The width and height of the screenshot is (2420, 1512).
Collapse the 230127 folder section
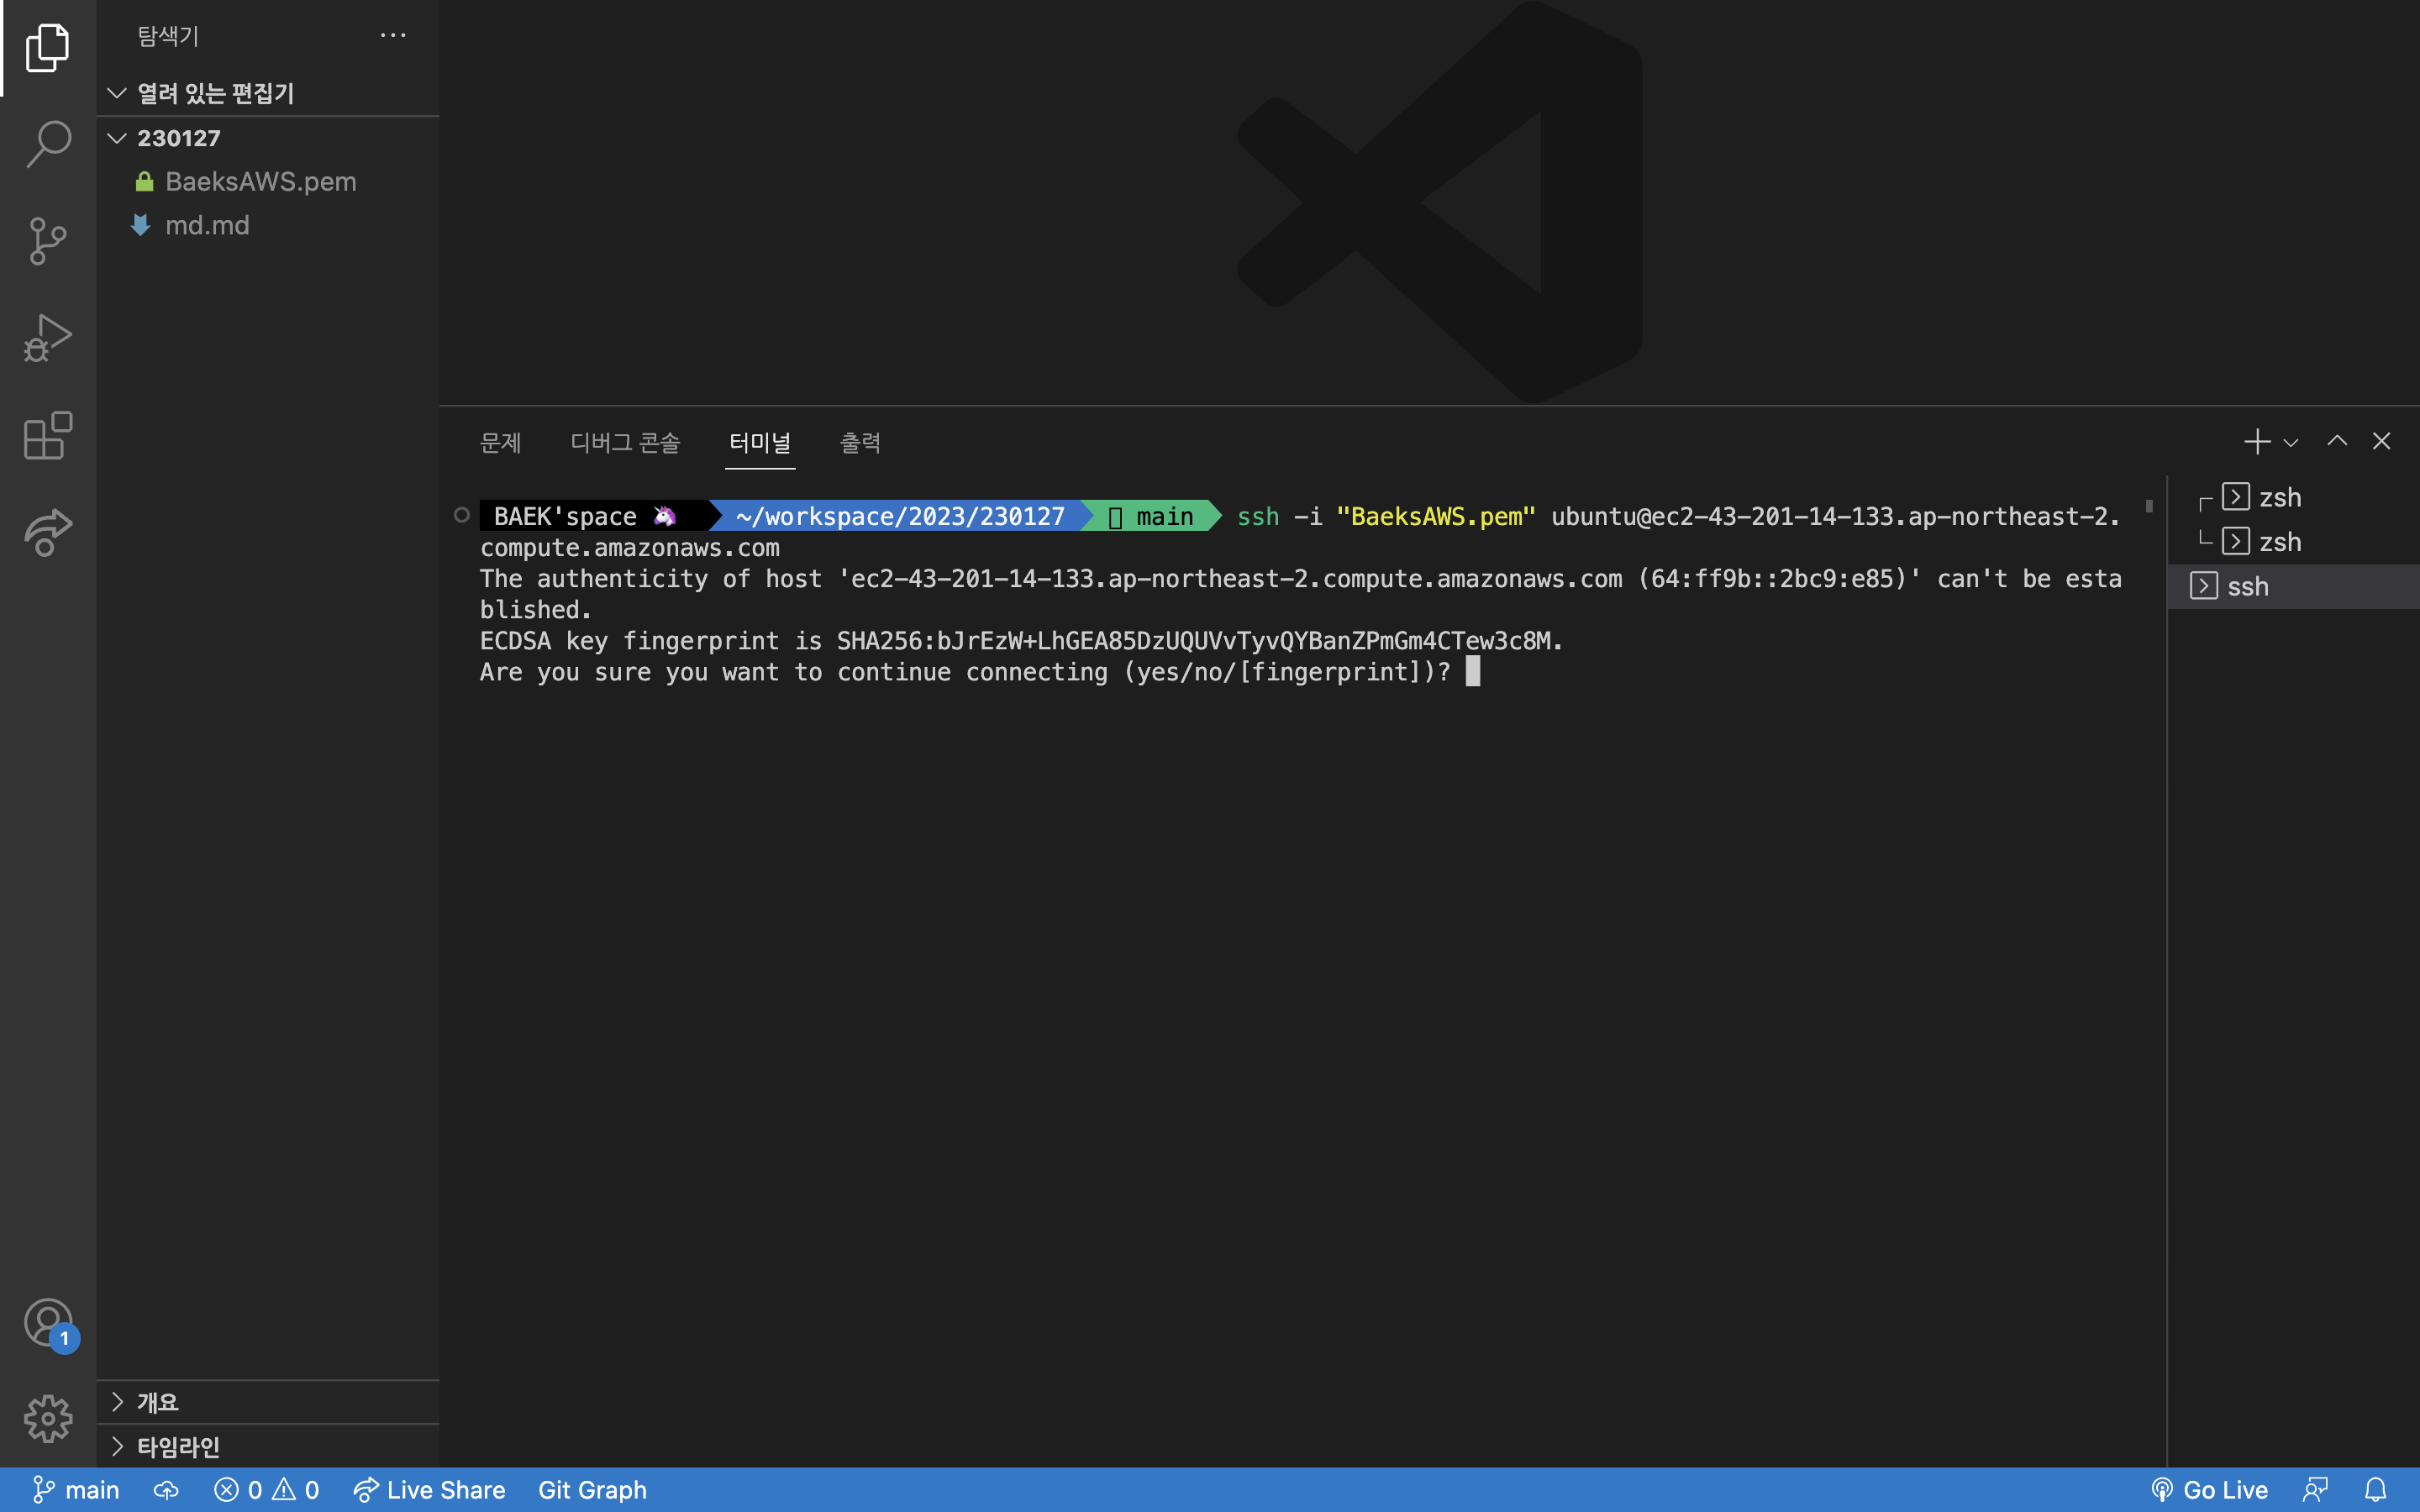[x=117, y=138]
